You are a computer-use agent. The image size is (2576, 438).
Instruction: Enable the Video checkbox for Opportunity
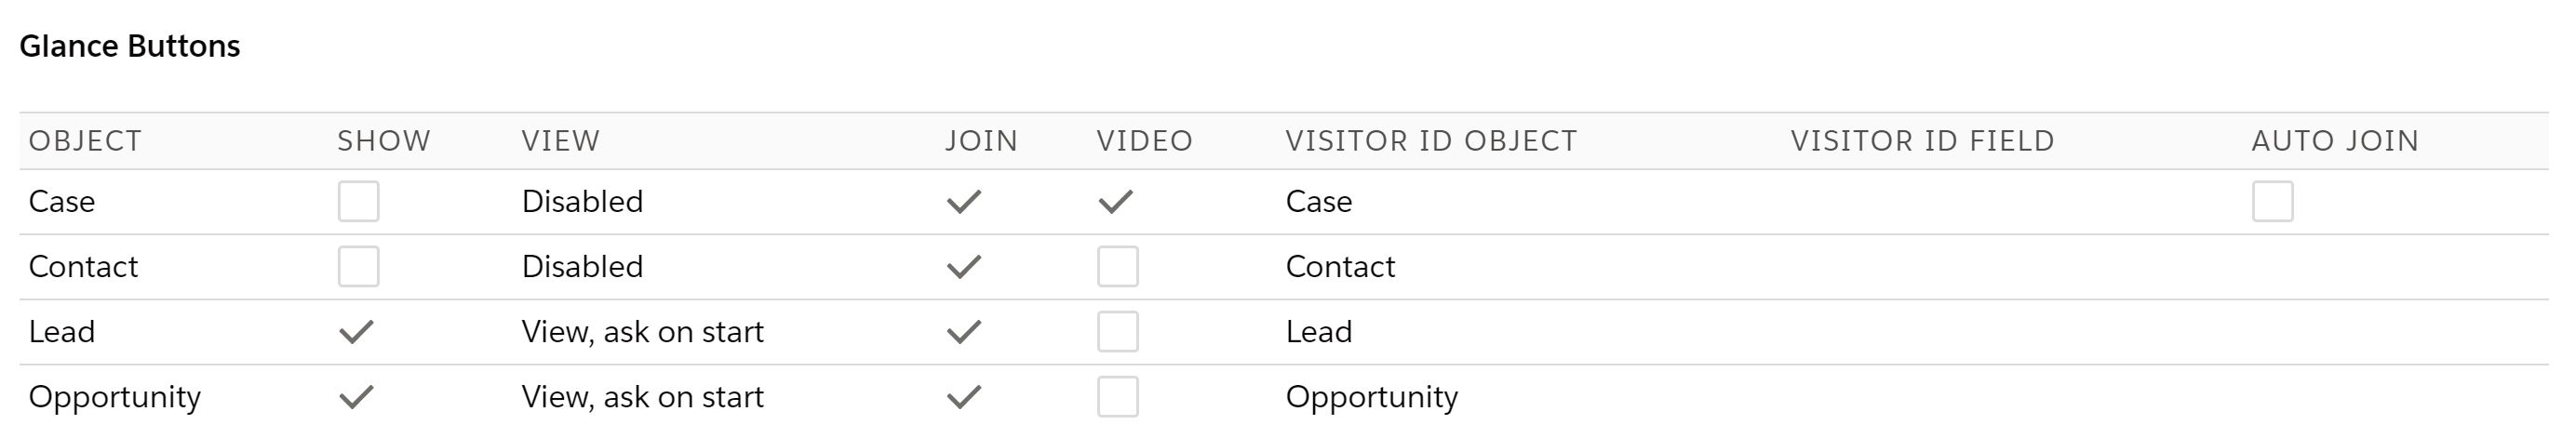[1117, 396]
